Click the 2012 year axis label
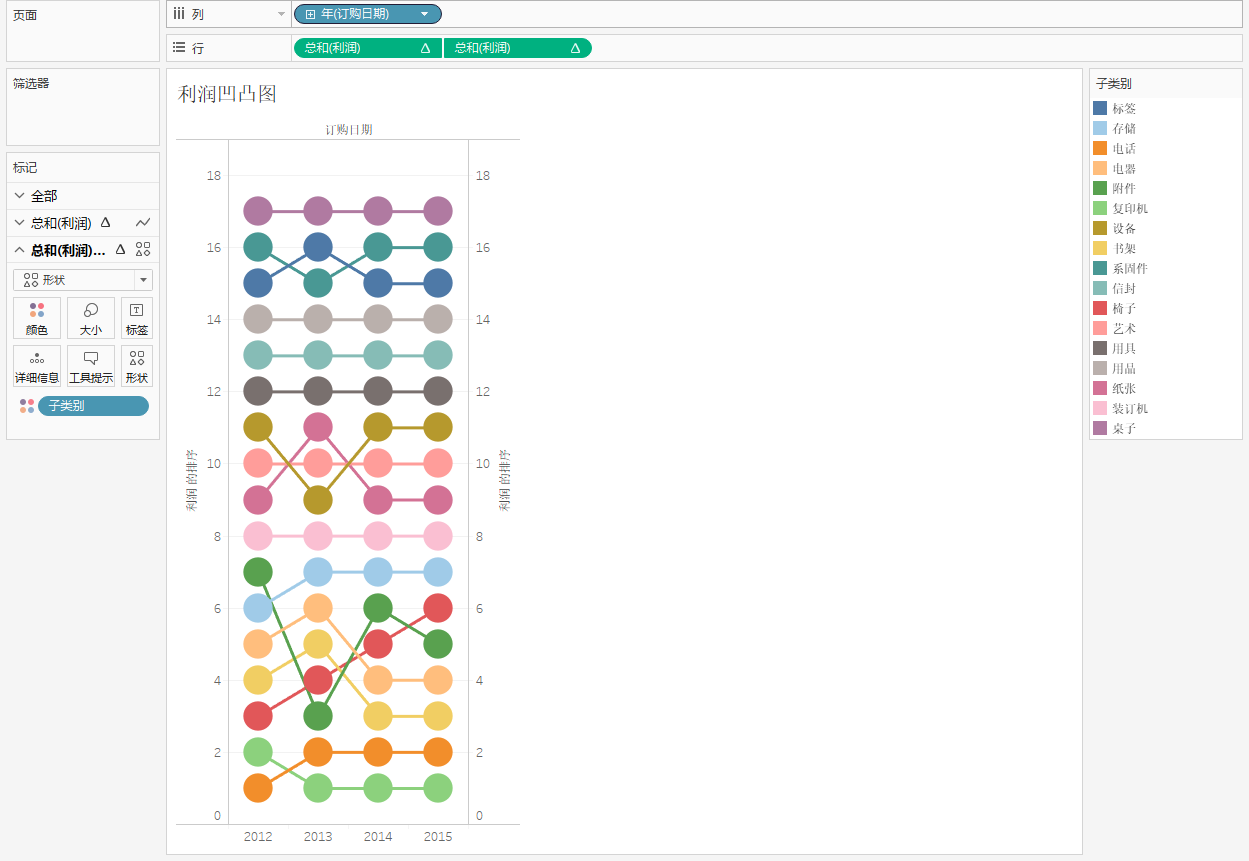 pos(258,836)
